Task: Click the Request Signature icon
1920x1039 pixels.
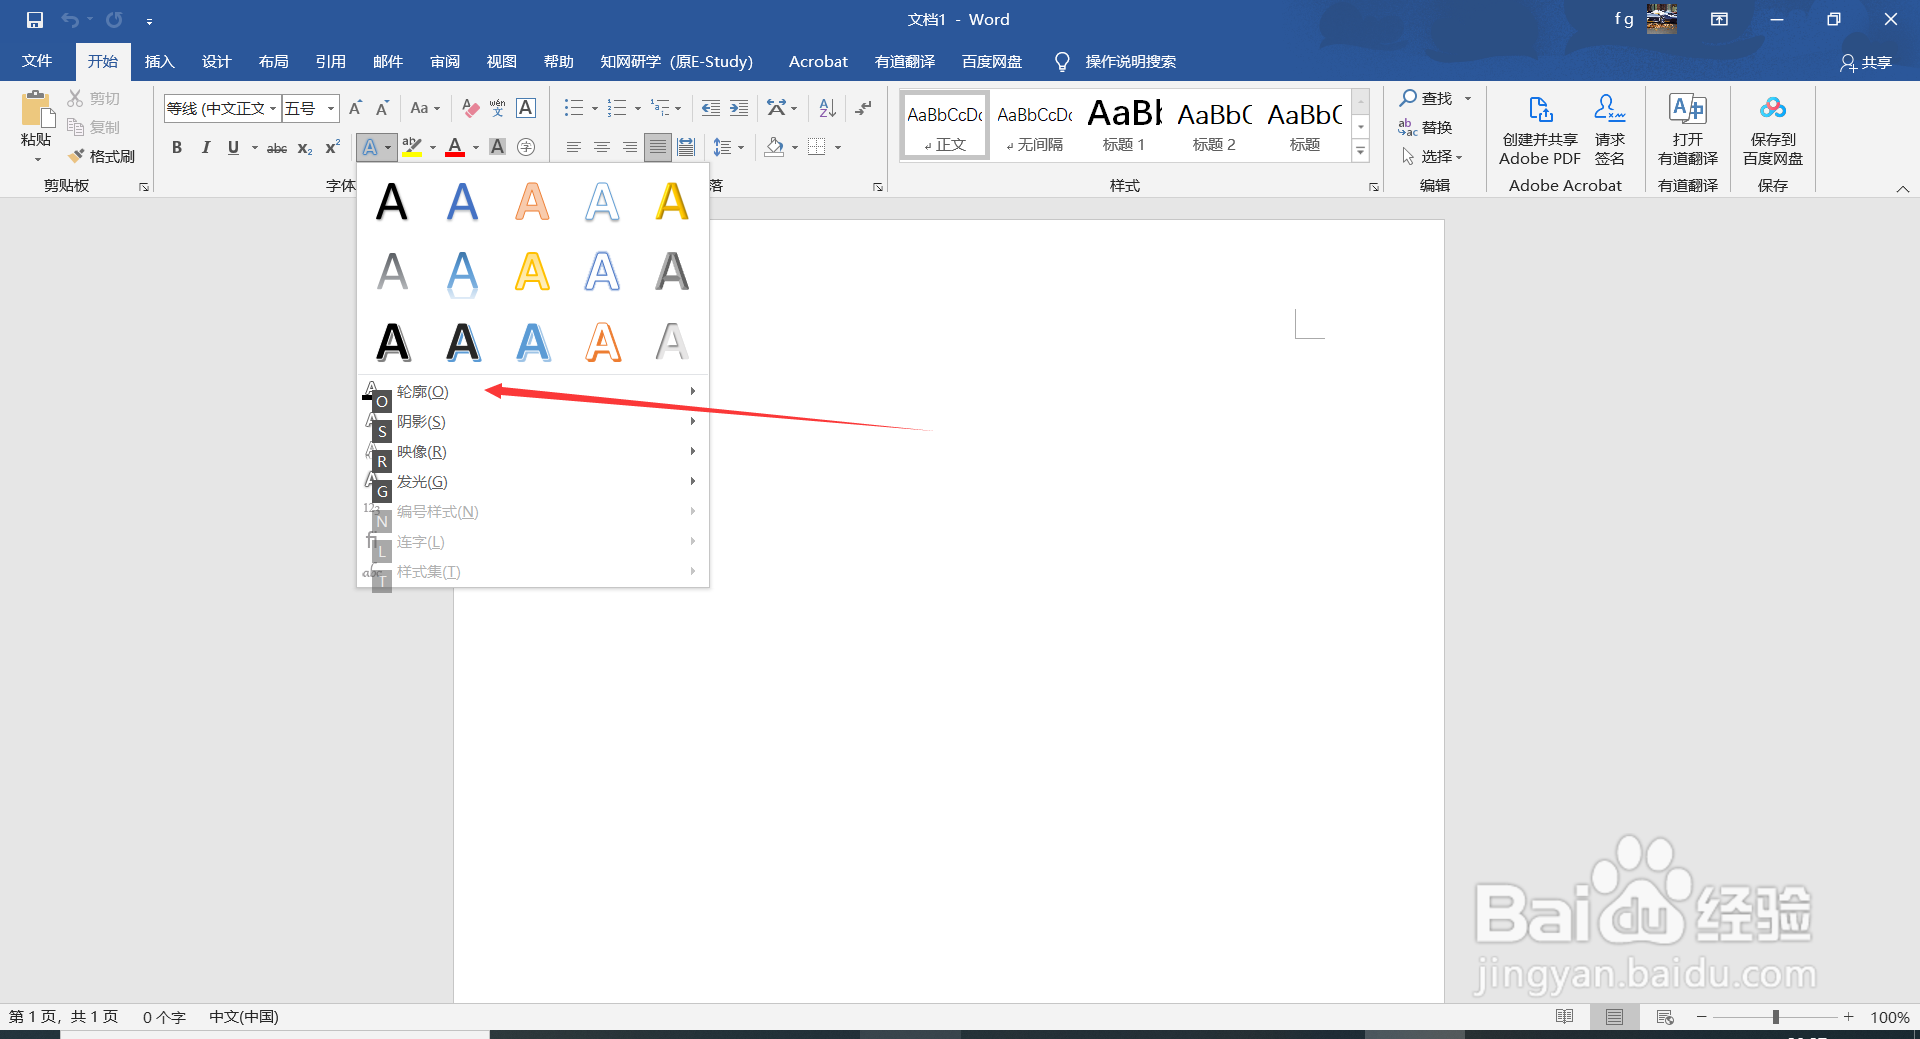Action: click(x=1610, y=108)
